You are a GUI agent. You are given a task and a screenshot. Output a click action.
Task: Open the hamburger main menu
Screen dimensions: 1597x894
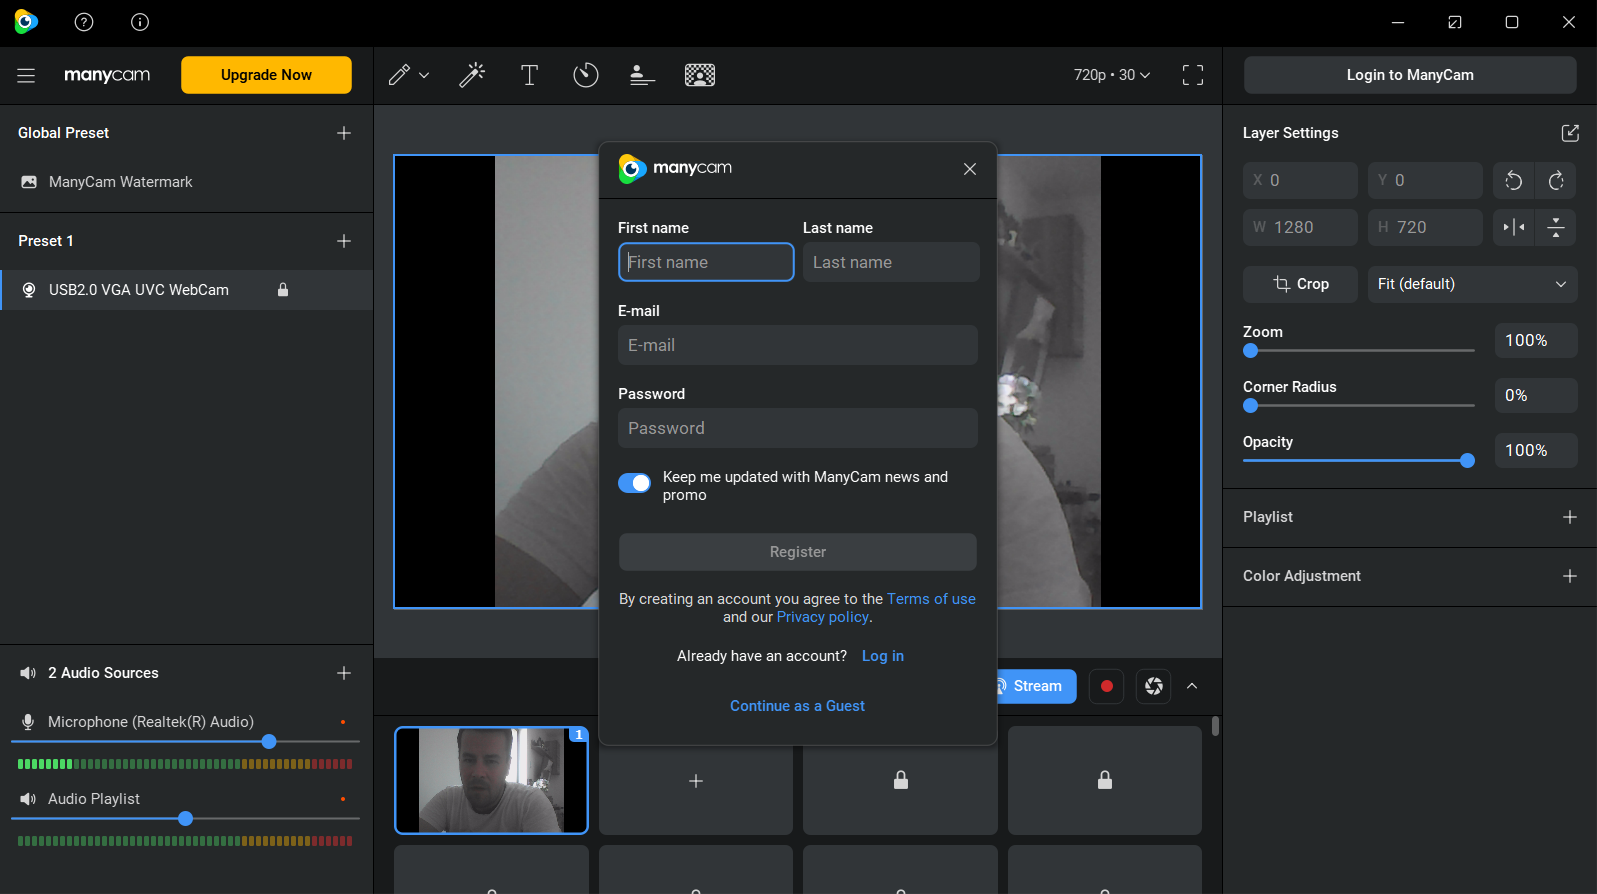[26, 75]
